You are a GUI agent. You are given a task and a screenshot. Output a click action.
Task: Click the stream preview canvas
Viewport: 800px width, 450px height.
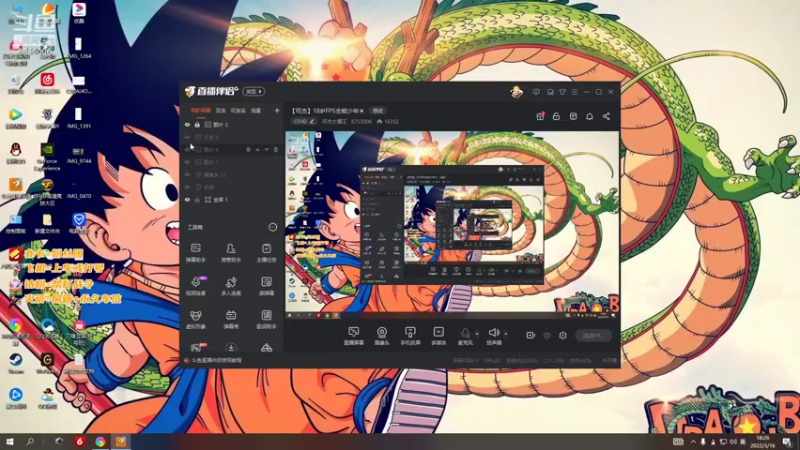point(452,225)
